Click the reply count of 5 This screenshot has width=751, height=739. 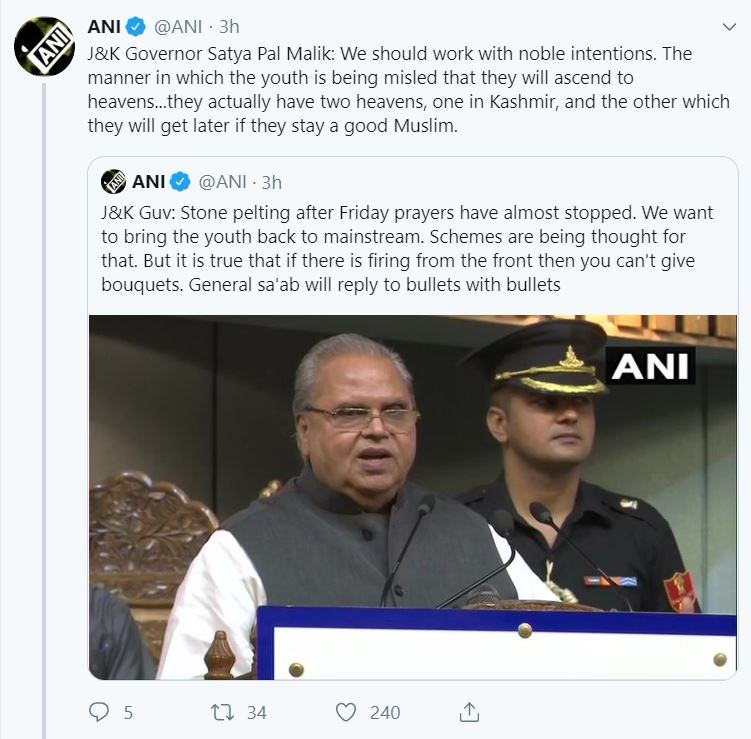[x=128, y=712]
